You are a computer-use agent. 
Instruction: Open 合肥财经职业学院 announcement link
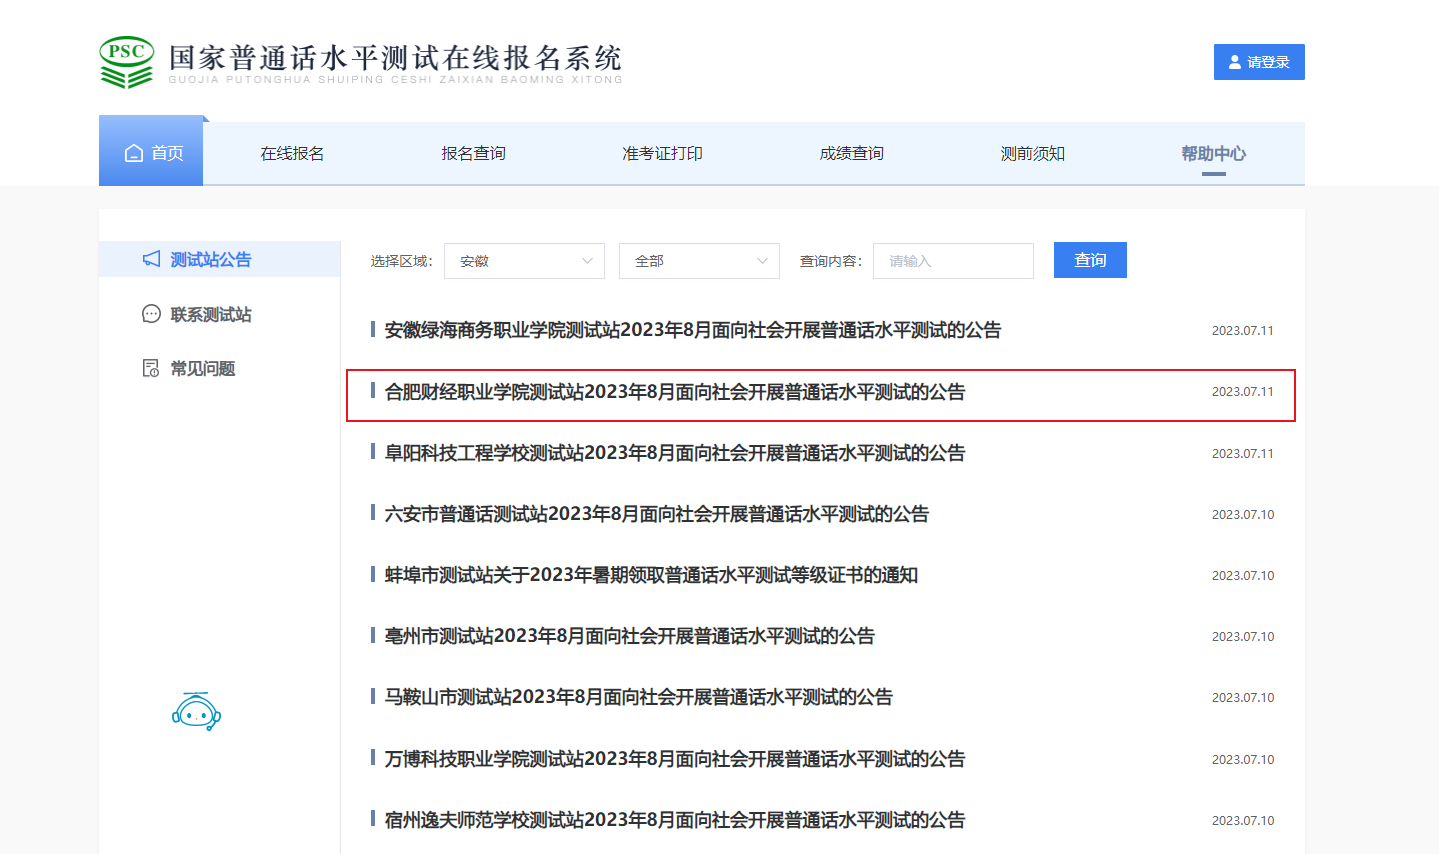point(674,392)
